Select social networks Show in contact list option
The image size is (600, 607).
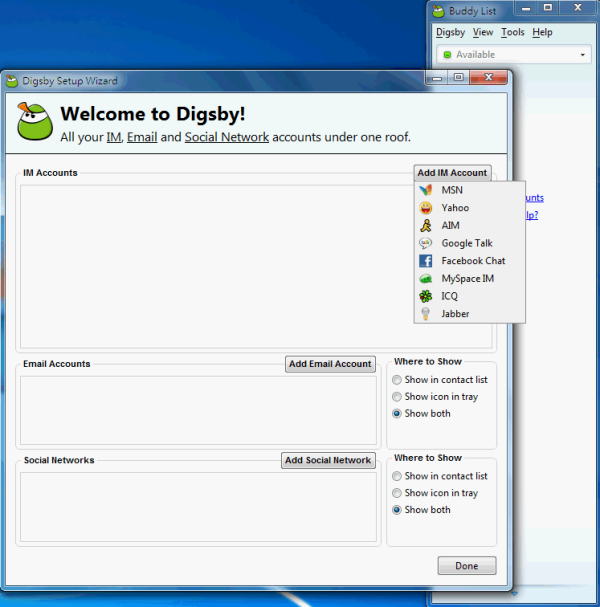coord(440,476)
